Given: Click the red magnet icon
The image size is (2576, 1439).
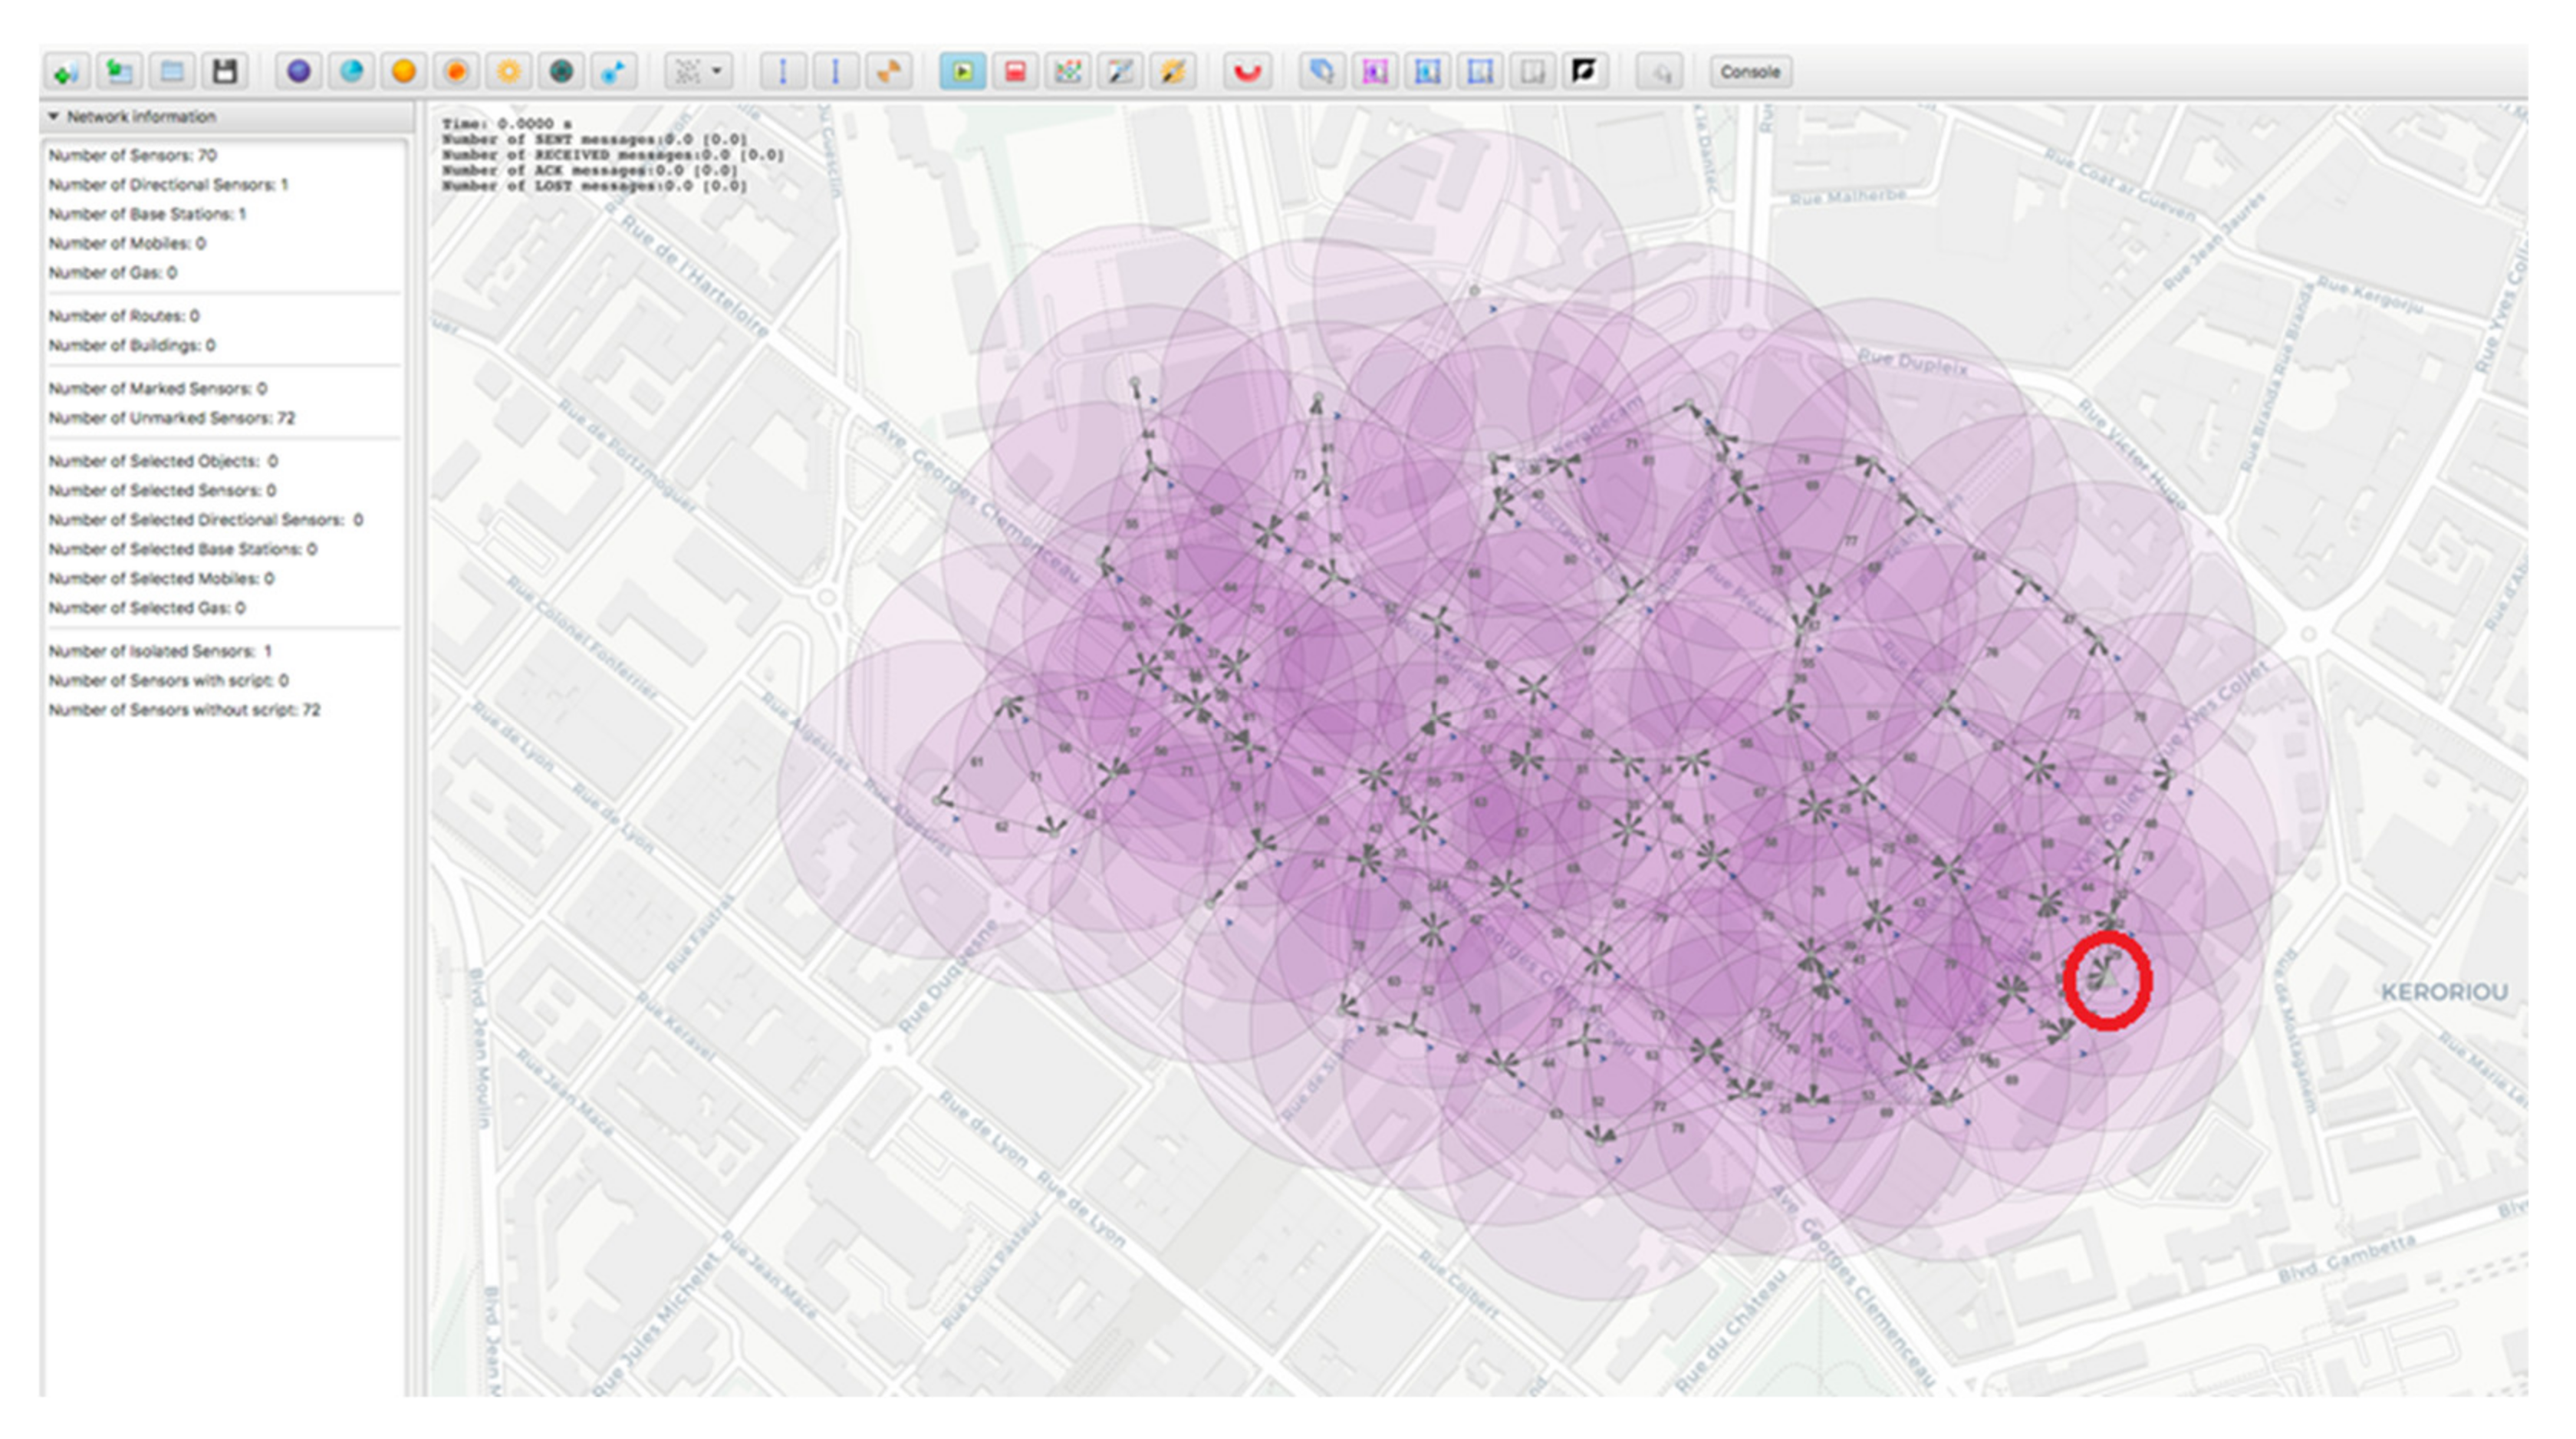Looking at the screenshot, I should pos(1247,72).
